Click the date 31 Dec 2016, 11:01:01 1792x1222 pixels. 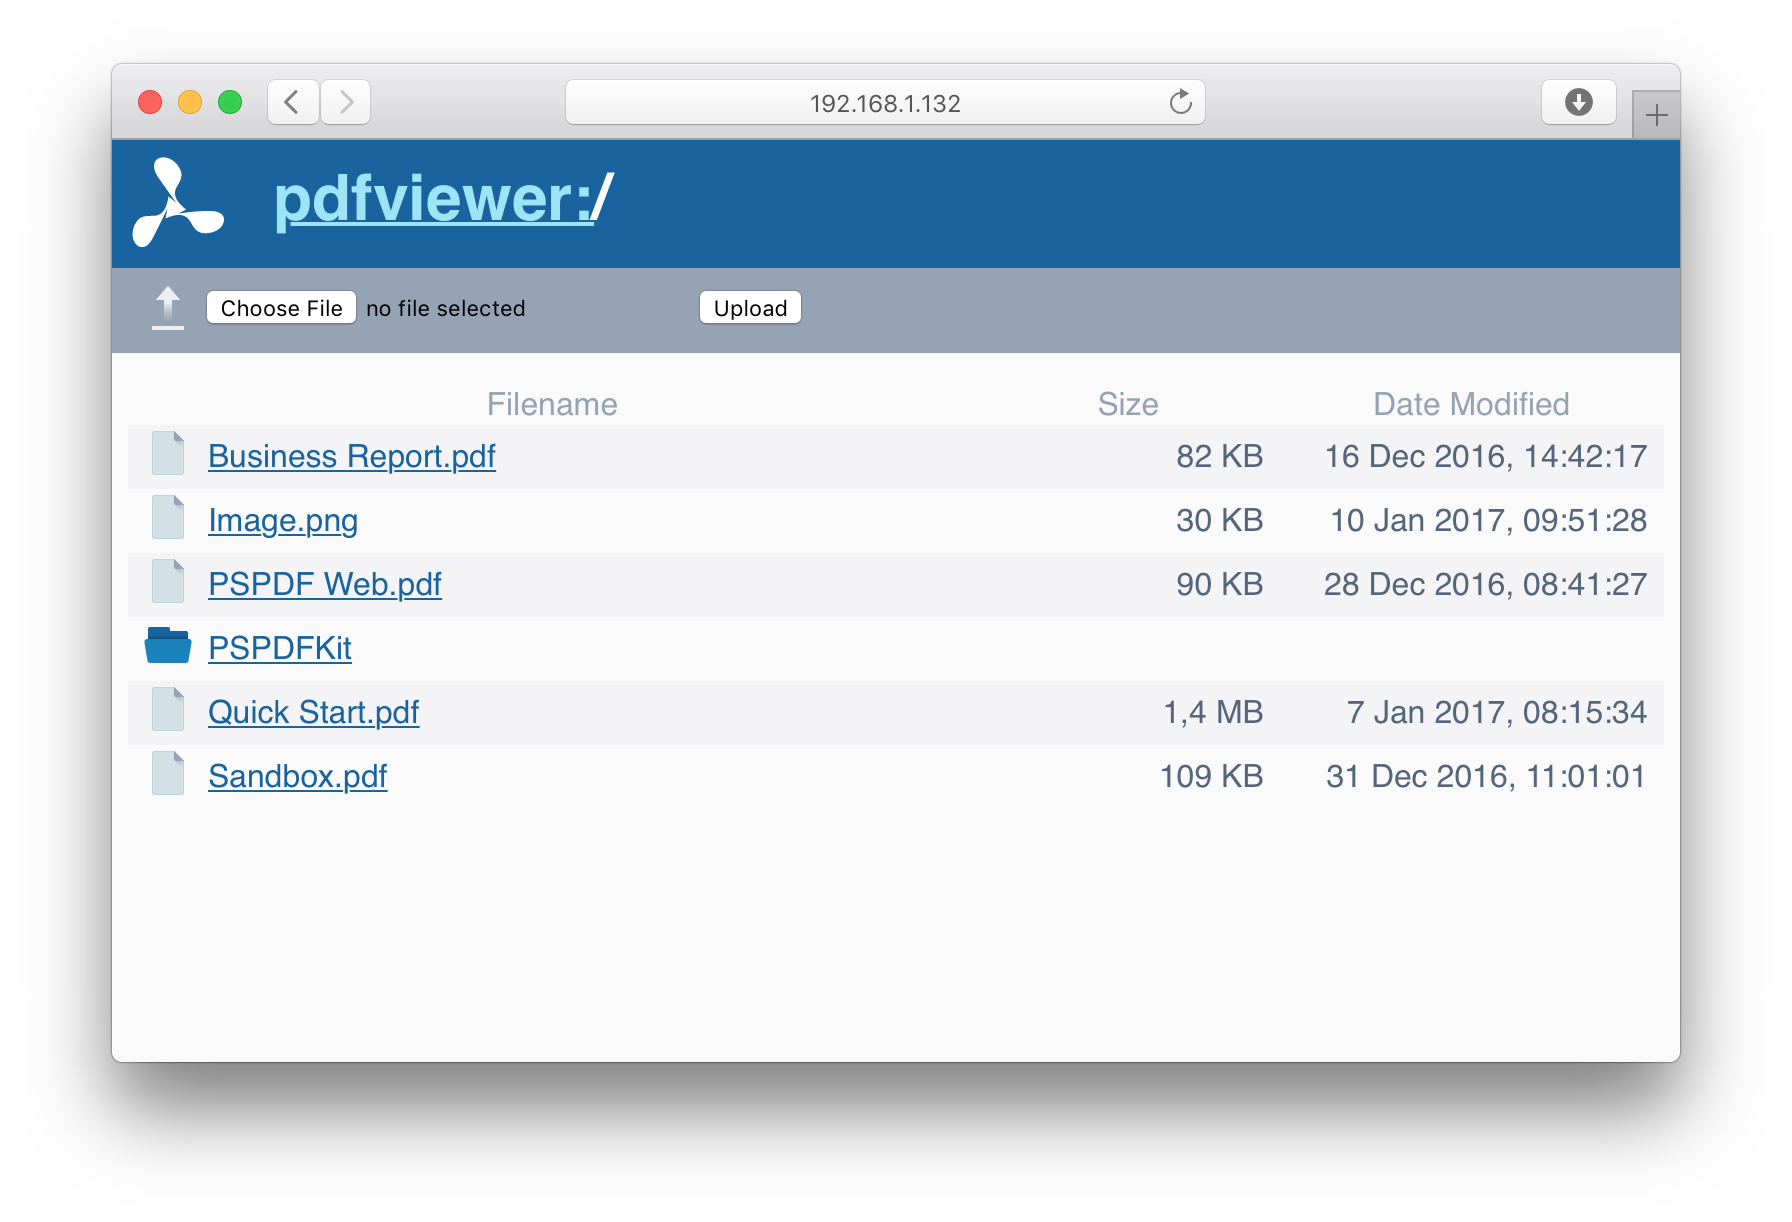pos(1486,776)
